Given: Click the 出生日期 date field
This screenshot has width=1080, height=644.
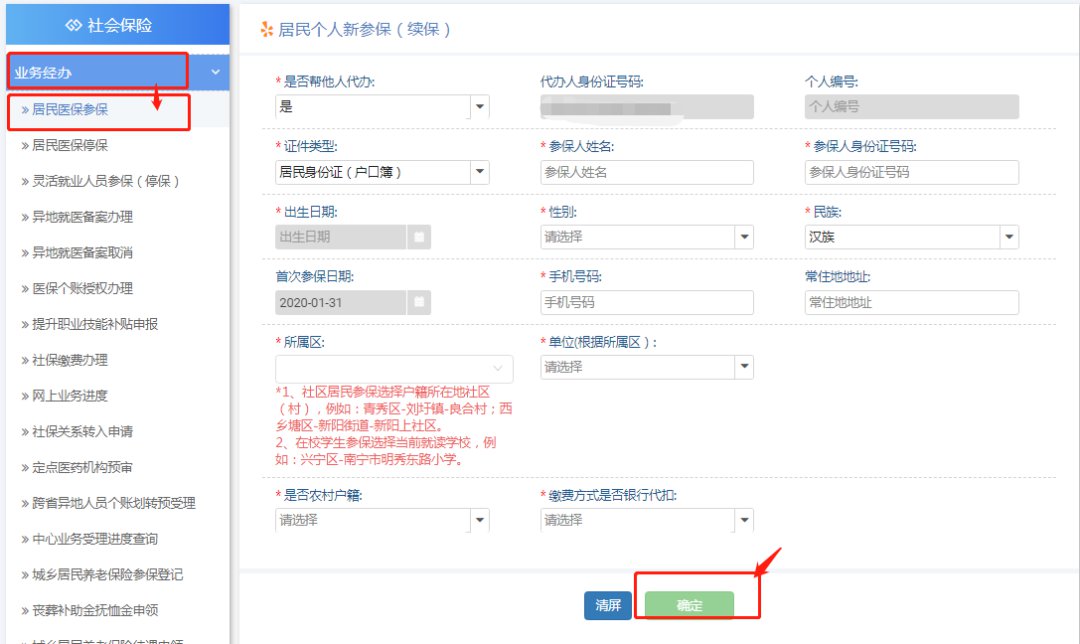Looking at the screenshot, I should coord(341,237).
